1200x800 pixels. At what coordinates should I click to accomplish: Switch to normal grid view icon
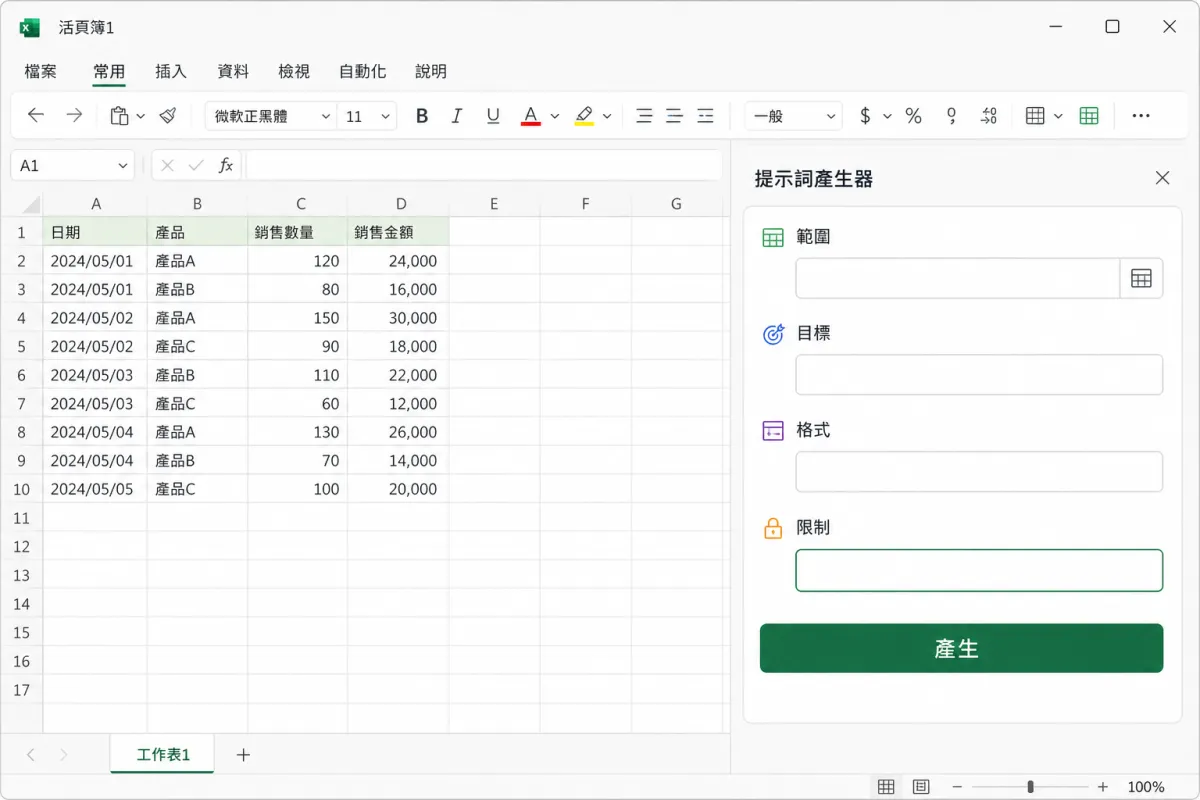click(885, 787)
